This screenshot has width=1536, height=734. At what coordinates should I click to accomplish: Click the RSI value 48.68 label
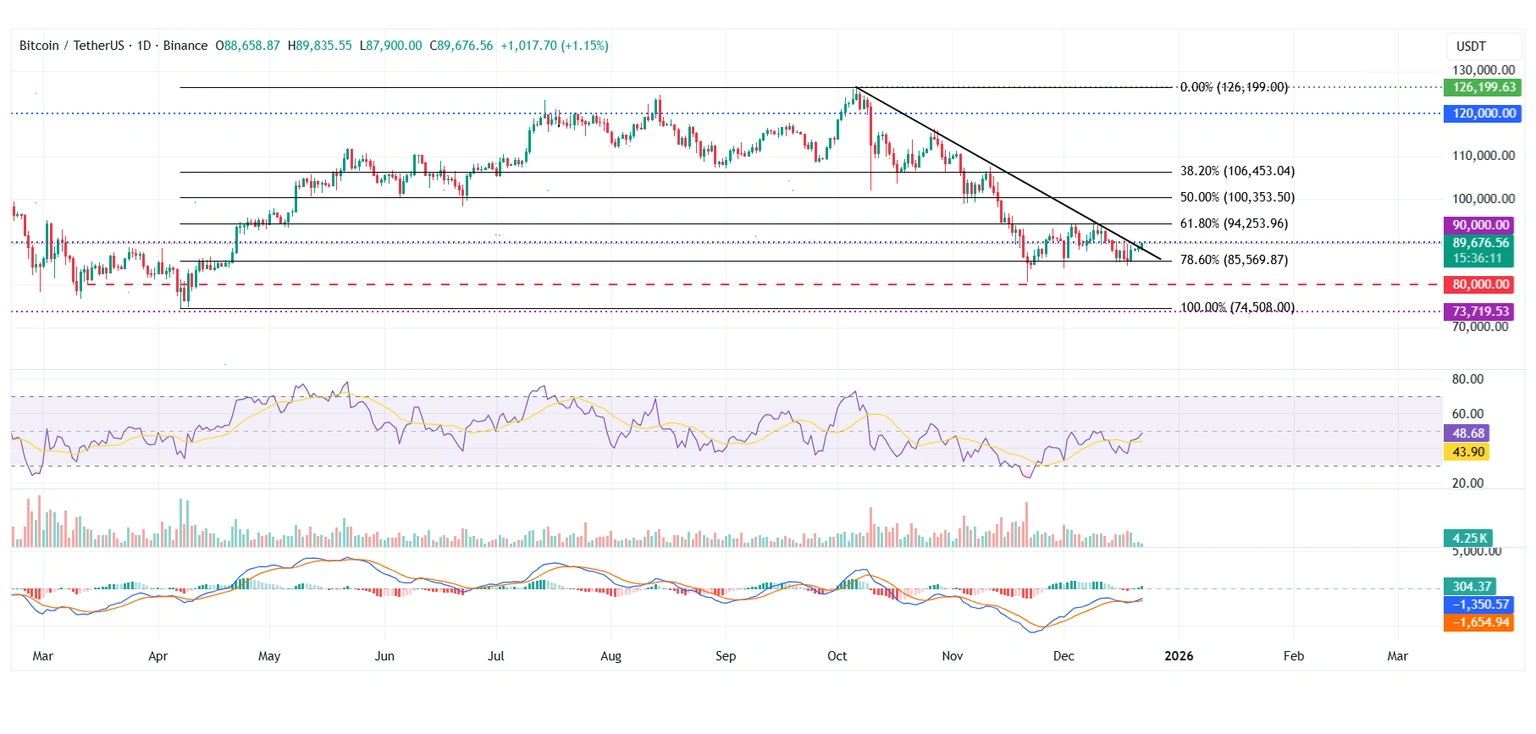click(1468, 434)
